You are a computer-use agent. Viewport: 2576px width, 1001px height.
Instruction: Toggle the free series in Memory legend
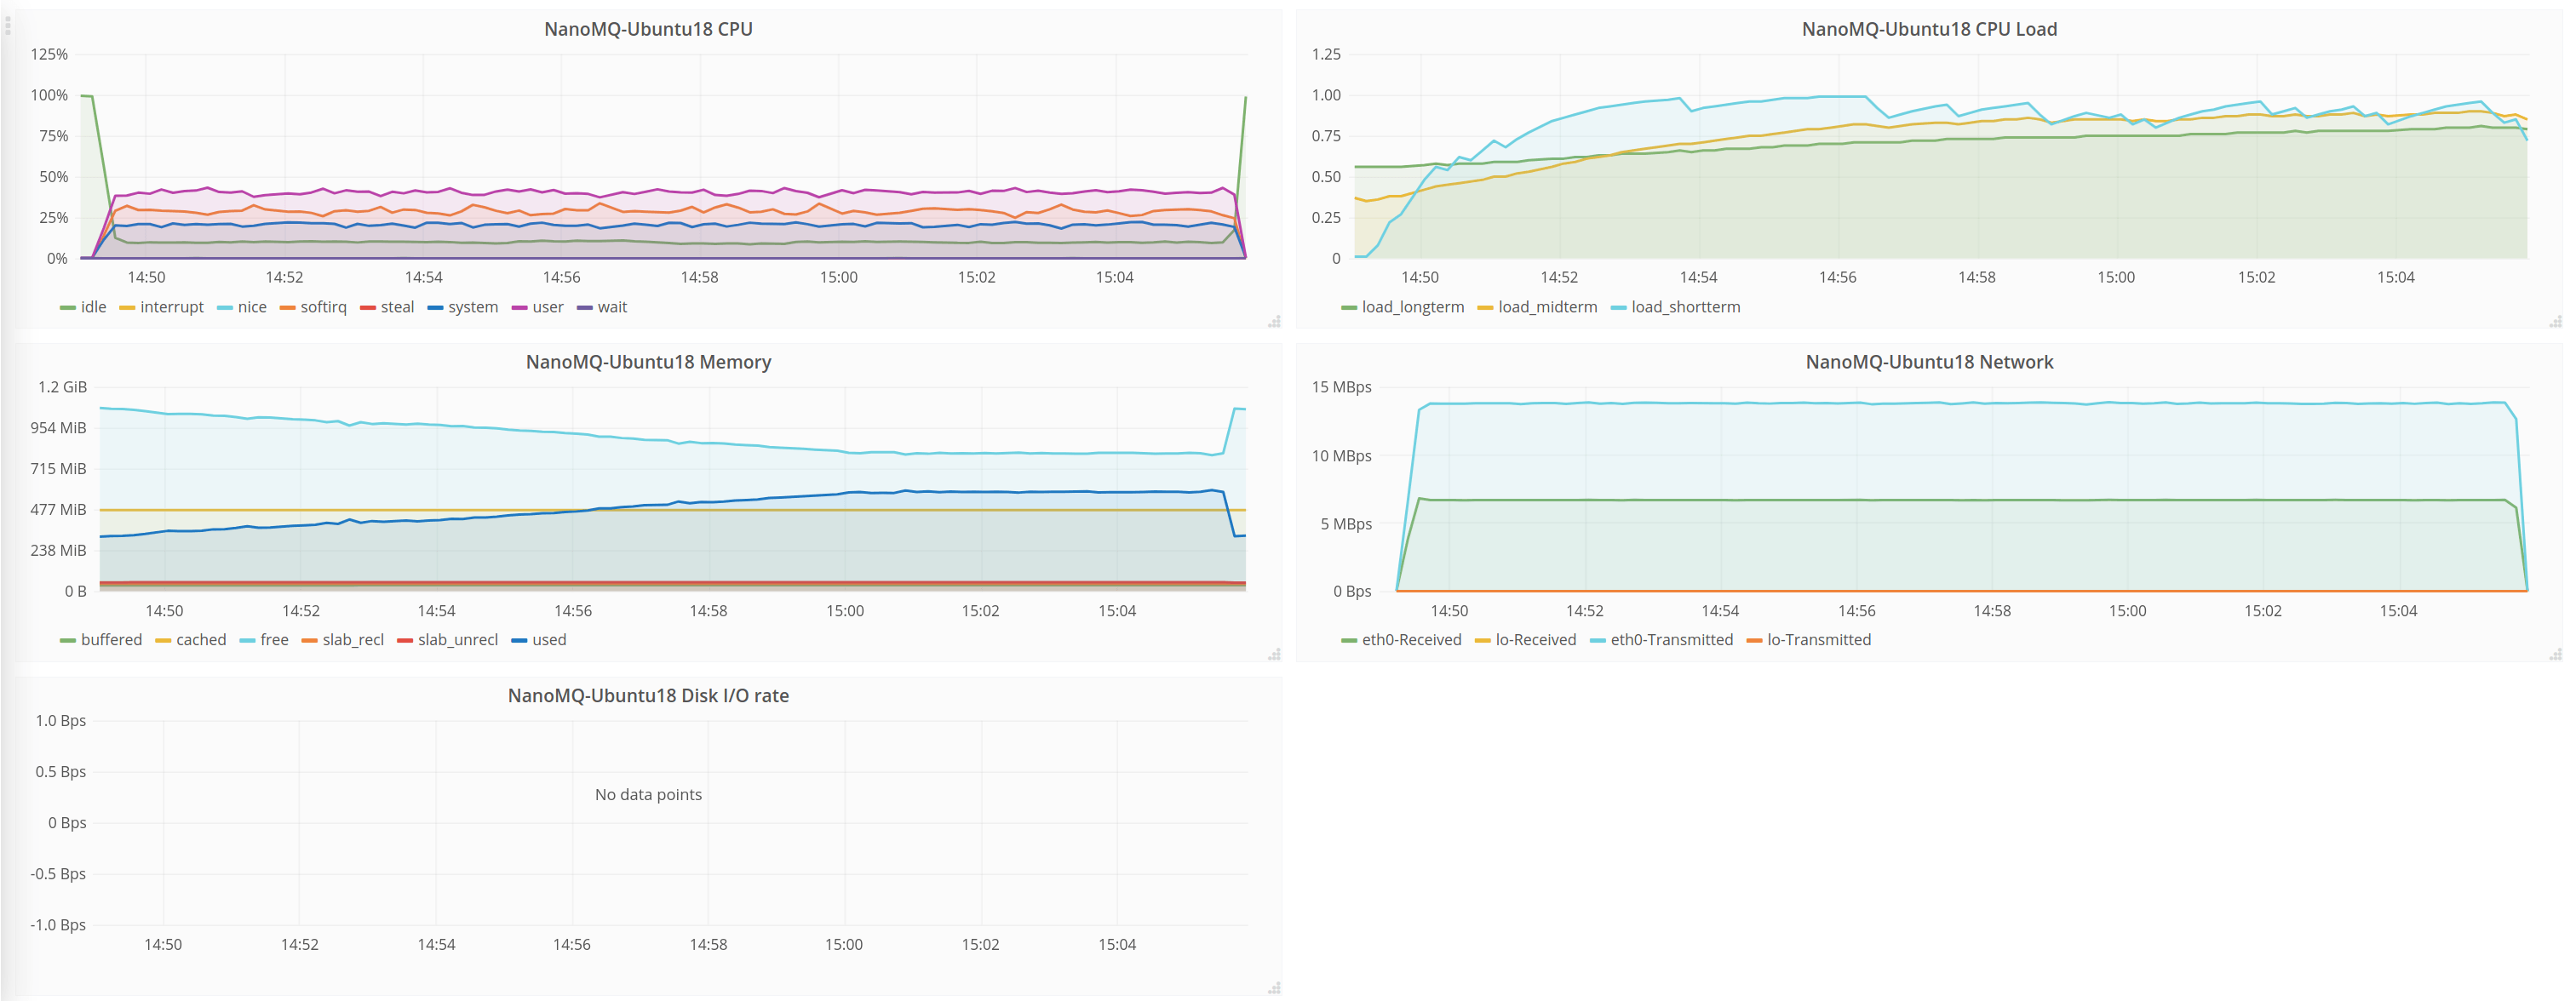pyautogui.click(x=274, y=640)
